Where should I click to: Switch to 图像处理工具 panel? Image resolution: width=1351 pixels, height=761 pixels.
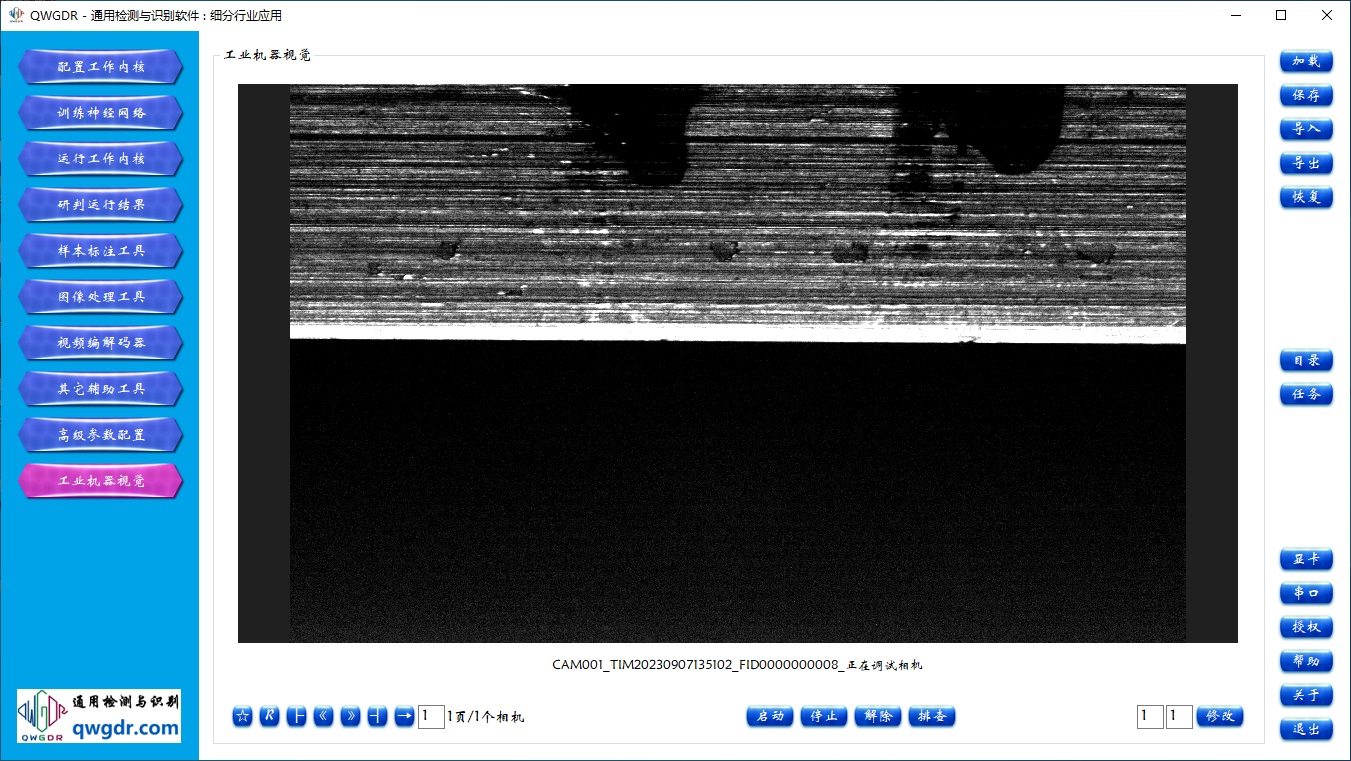click(100, 297)
